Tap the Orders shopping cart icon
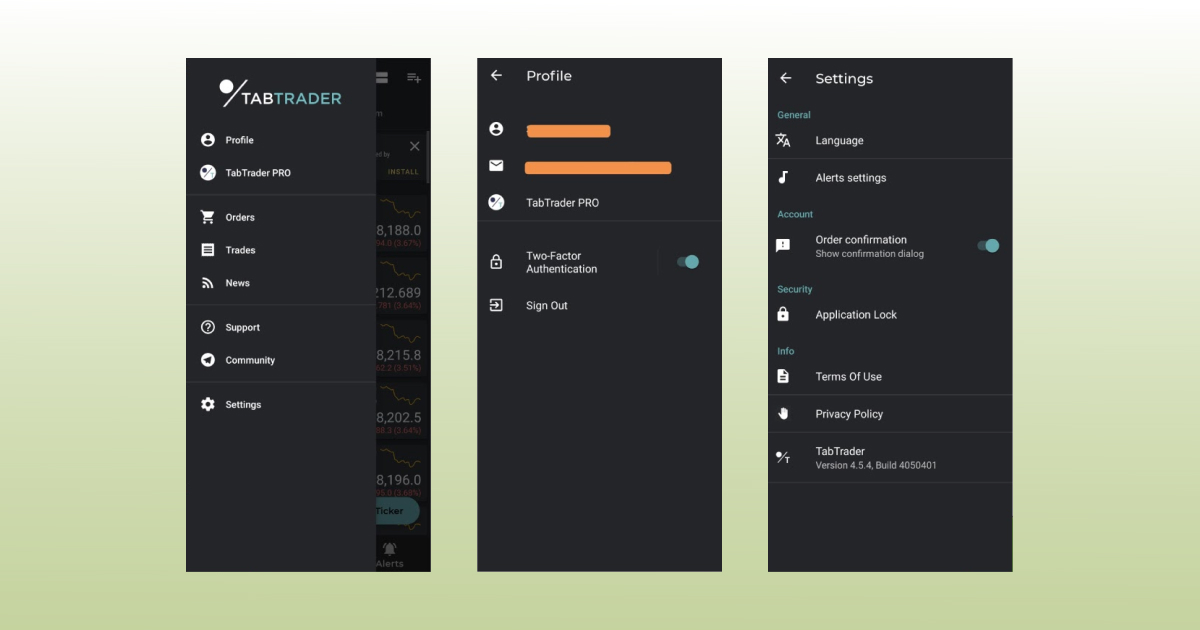Screen dimensions: 1200x630 208,217
